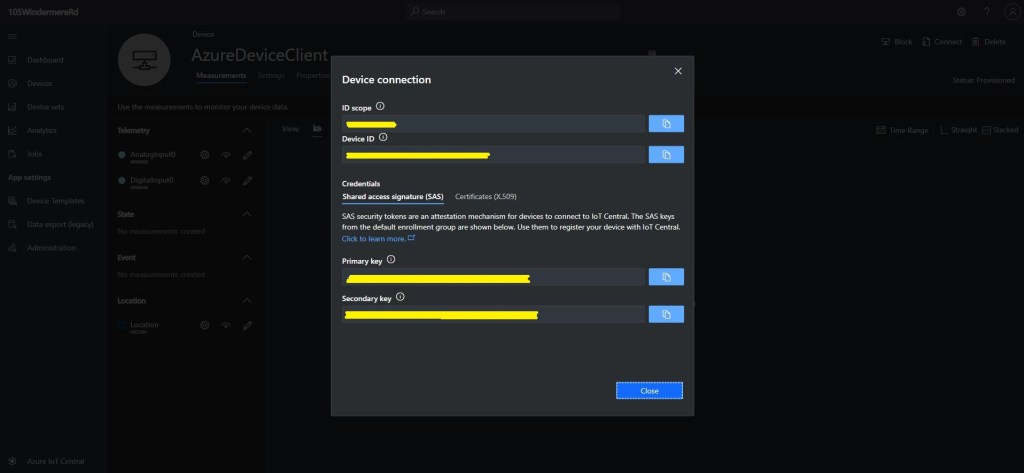Screen dimensions: 1024x473
Task: Toggle visibility of Location measurement
Action: 226,325
